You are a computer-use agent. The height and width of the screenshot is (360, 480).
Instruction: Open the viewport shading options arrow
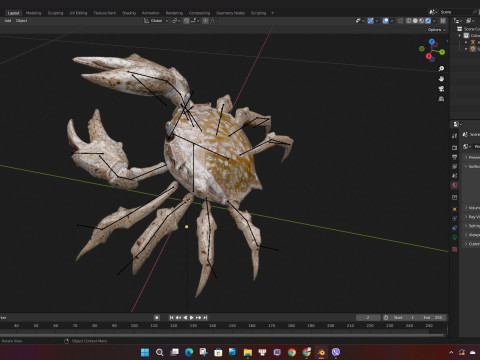(434, 21)
